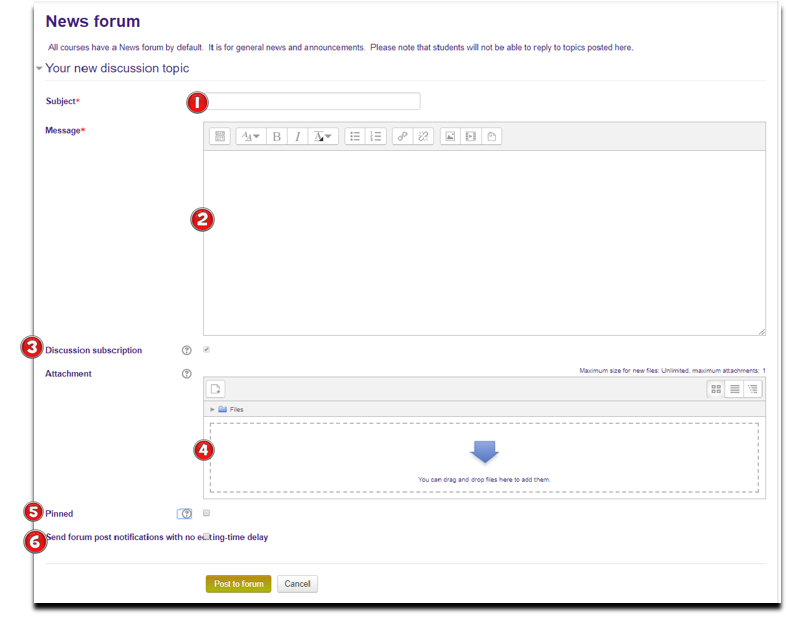Image resolution: width=786 pixels, height=617 pixels.
Task: Apply bold formatting in message editor
Action: [x=276, y=136]
